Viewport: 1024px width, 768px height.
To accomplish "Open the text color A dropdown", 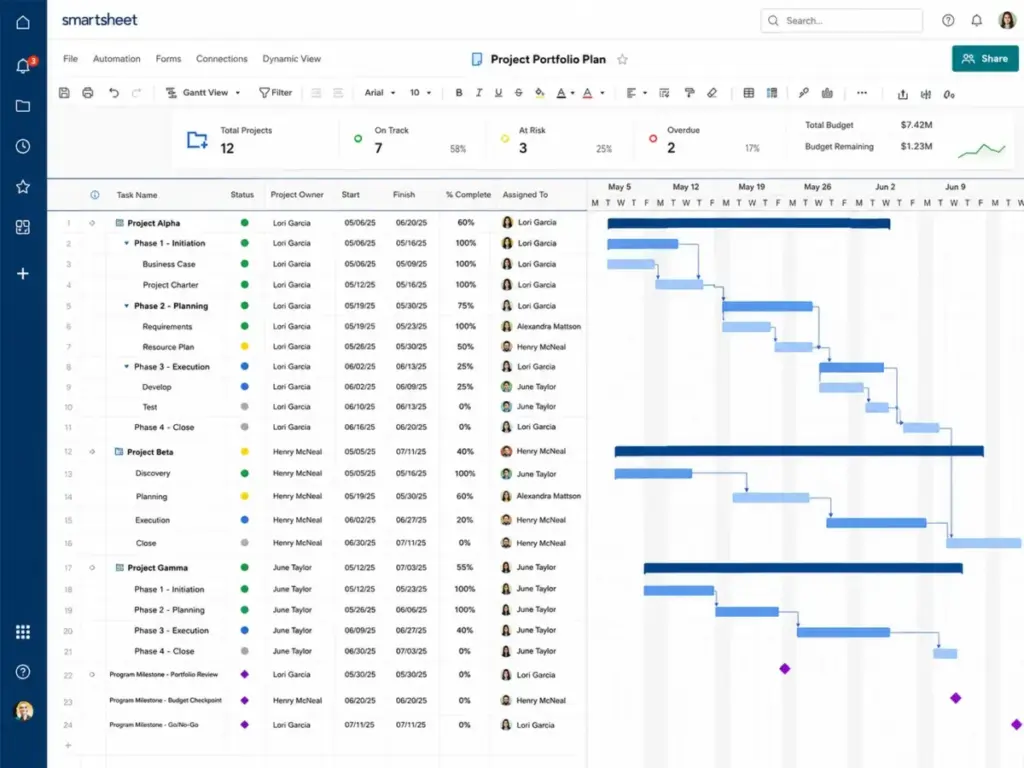I will tap(565, 93).
